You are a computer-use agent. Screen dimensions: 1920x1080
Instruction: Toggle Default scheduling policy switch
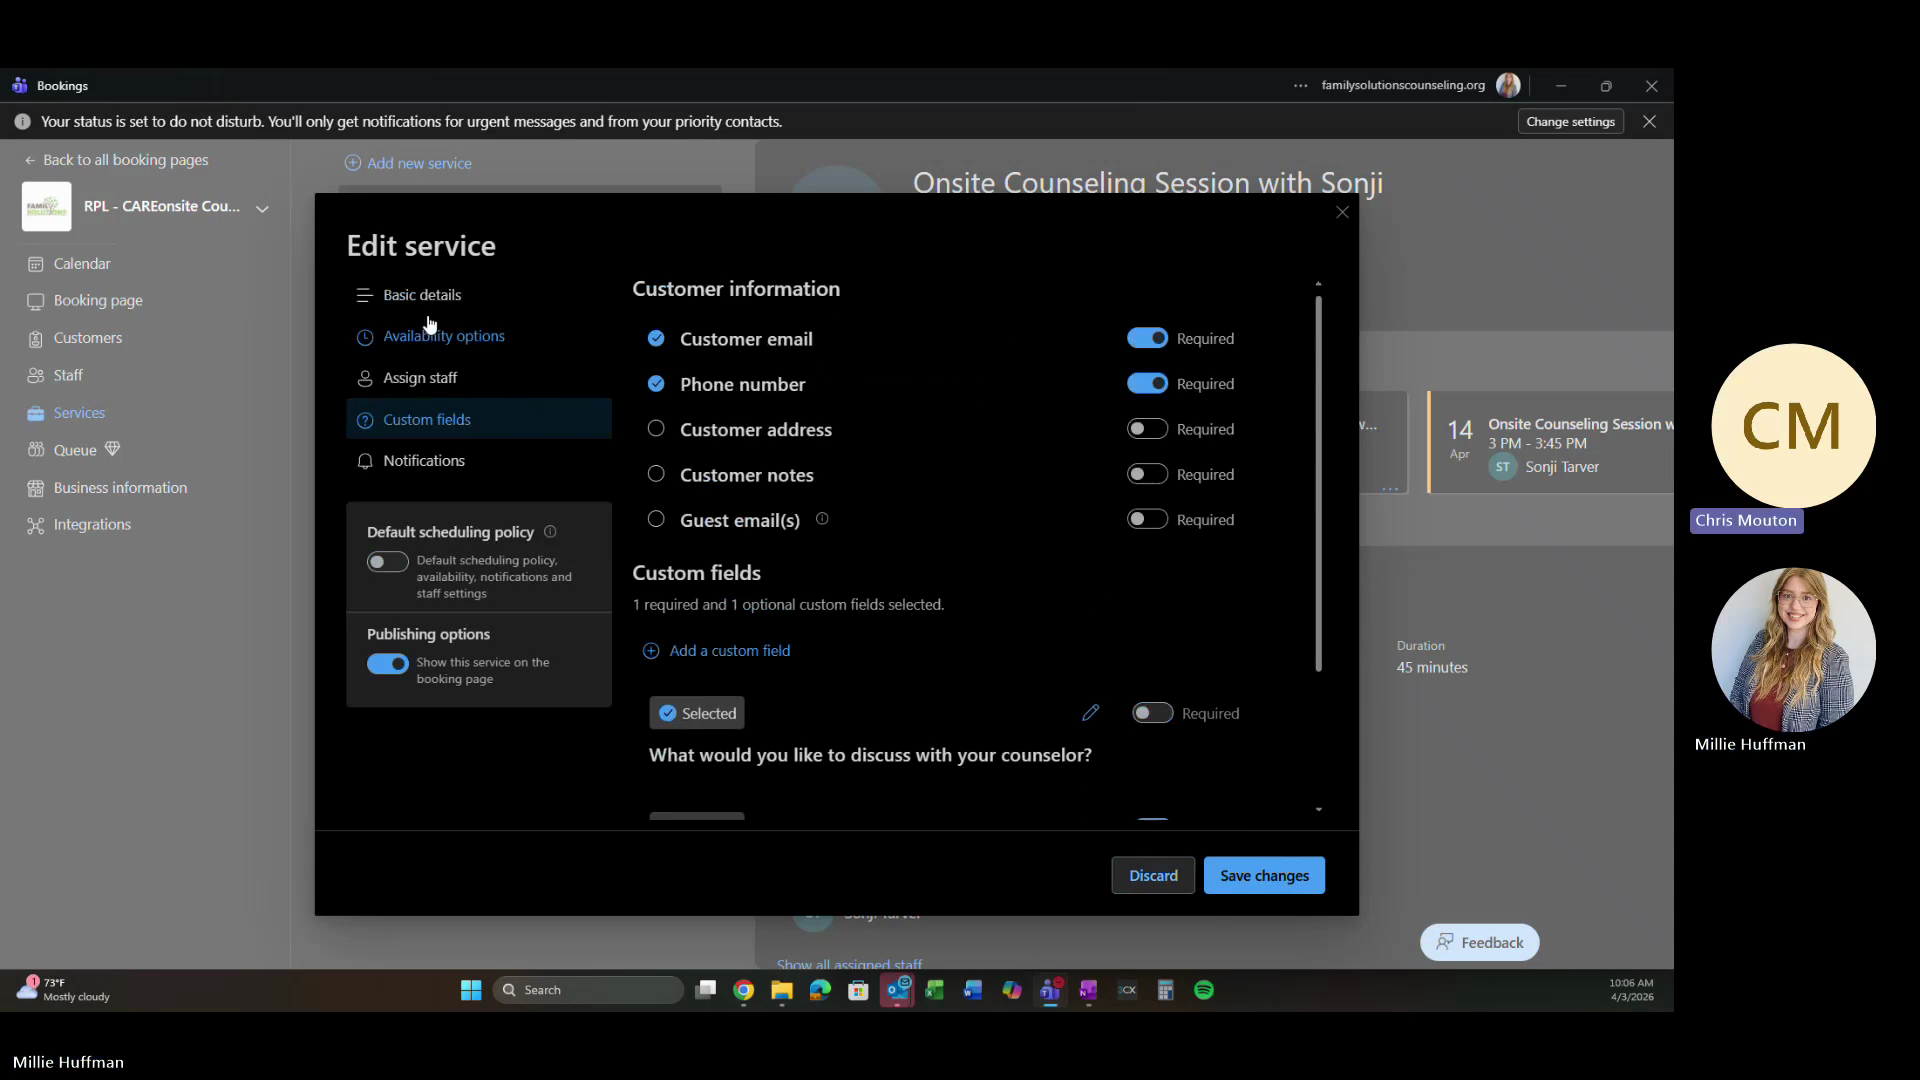point(388,562)
